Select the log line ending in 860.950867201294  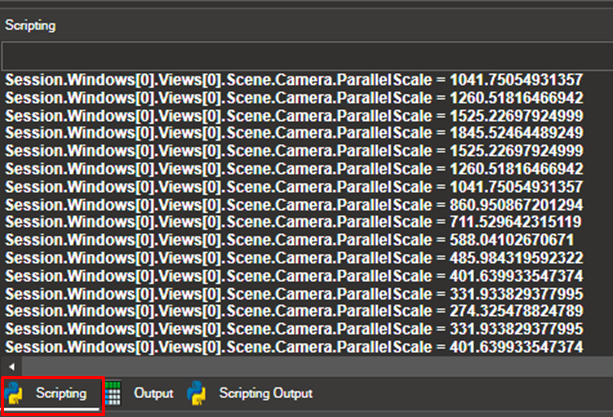pos(294,204)
